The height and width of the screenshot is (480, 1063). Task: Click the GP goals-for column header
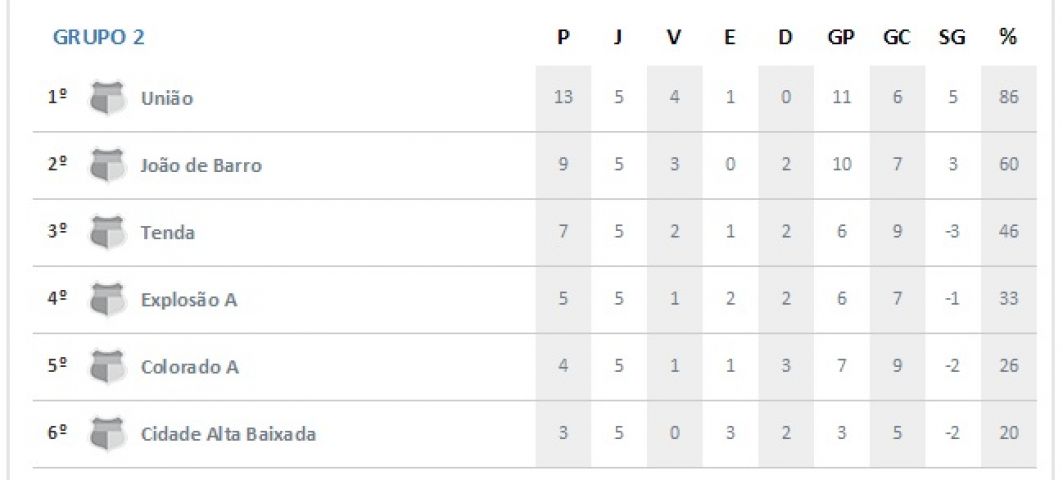[841, 37]
